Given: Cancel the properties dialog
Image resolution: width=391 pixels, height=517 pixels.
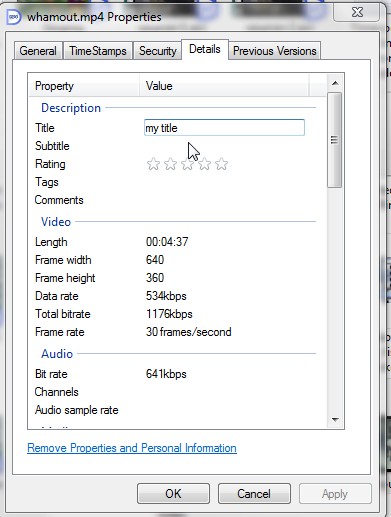Looking at the screenshot, I should coord(254,494).
